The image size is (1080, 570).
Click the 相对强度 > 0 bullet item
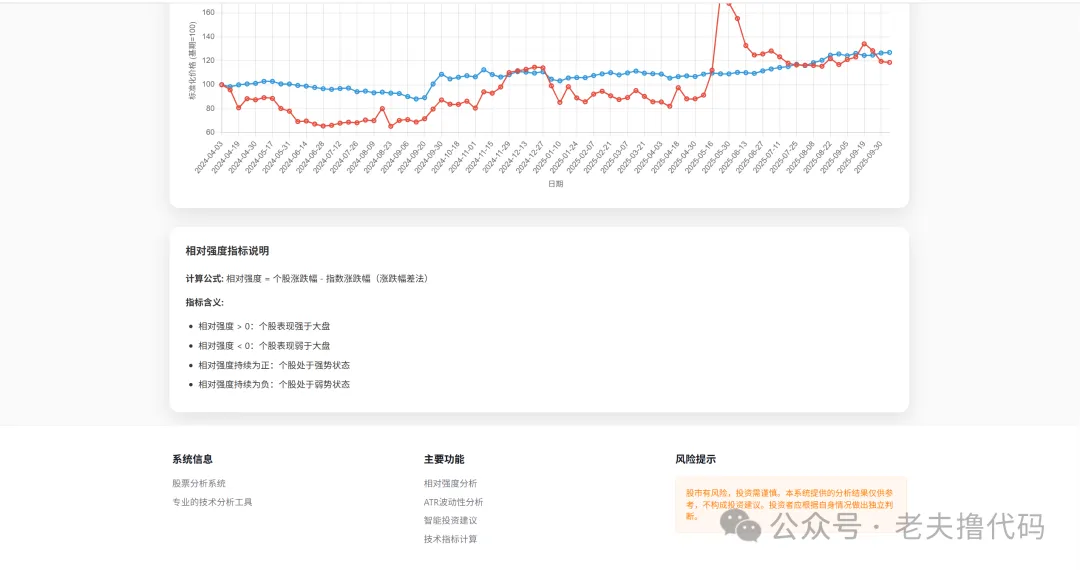[x=264, y=326]
